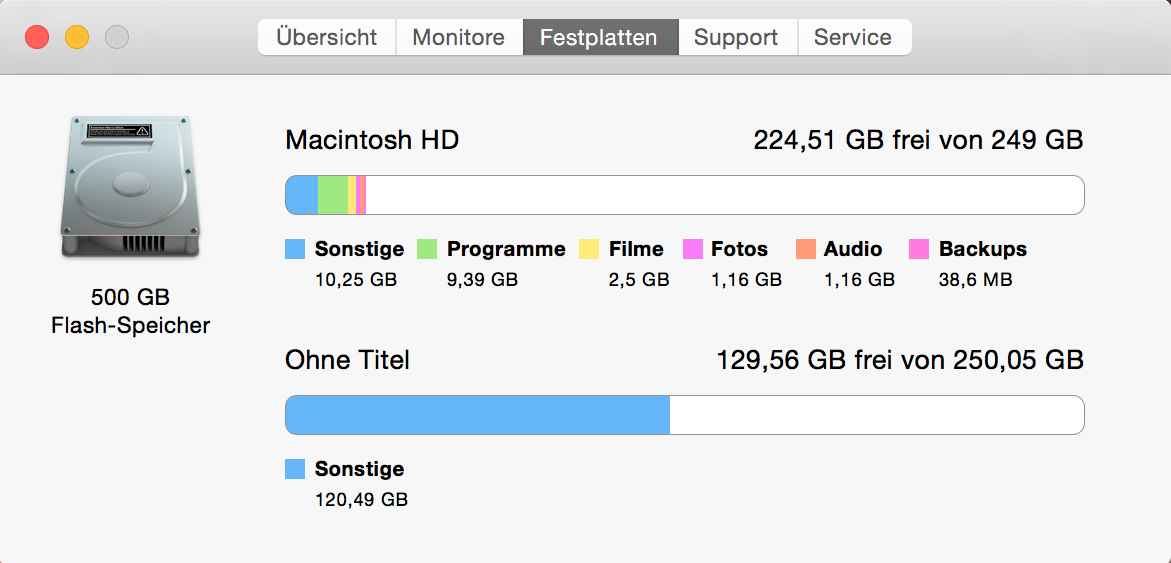Go to the Service tab
The image size is (1171, 563).
tap(852, 38)
